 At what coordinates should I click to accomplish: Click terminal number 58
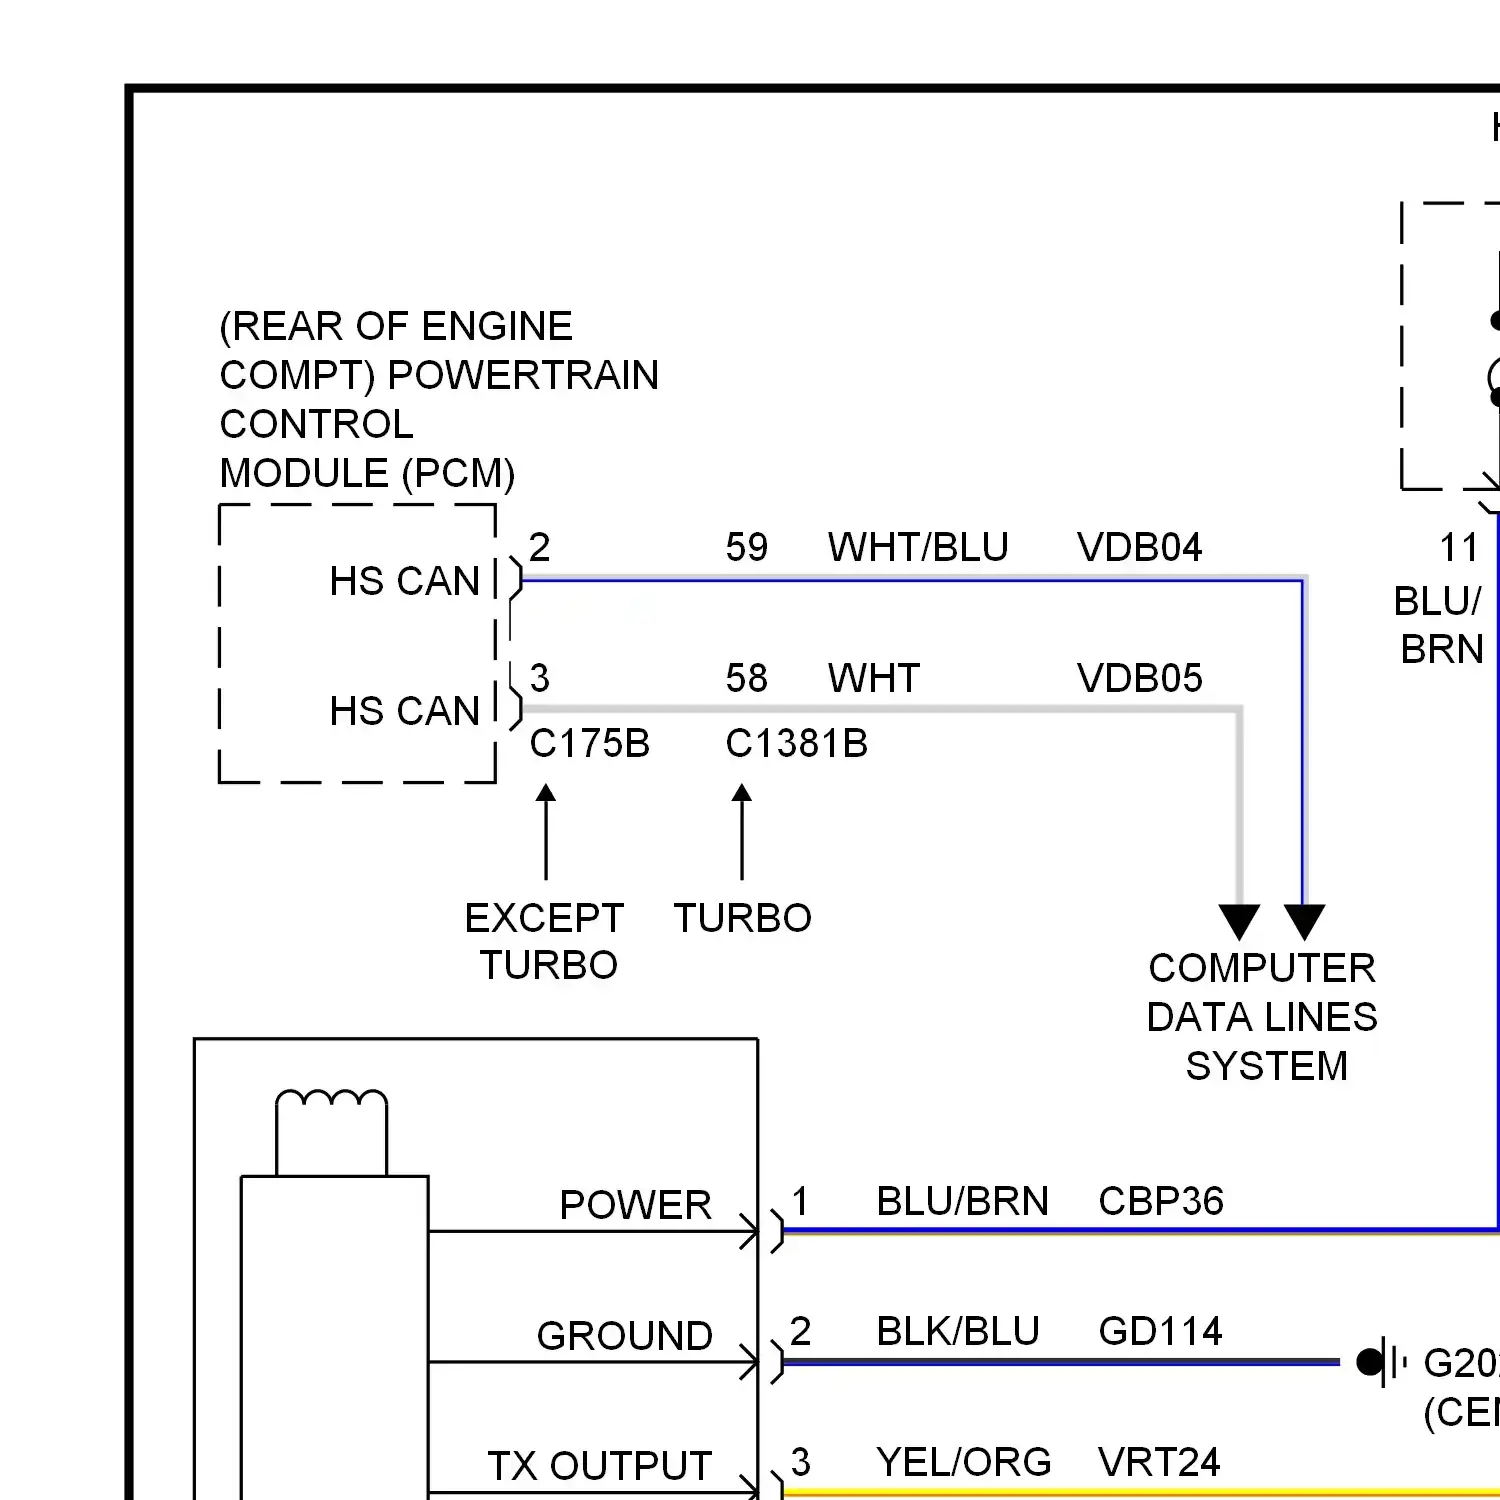pyautogui.click(x=747, y=678)
